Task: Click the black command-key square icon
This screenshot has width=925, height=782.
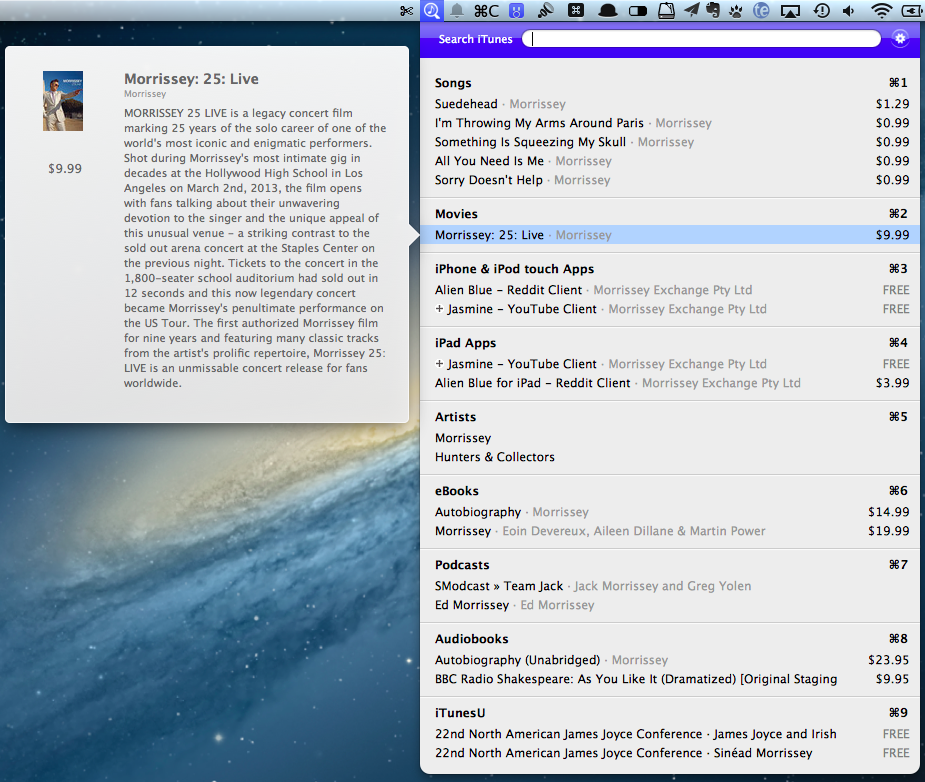Action: [576, 11]
